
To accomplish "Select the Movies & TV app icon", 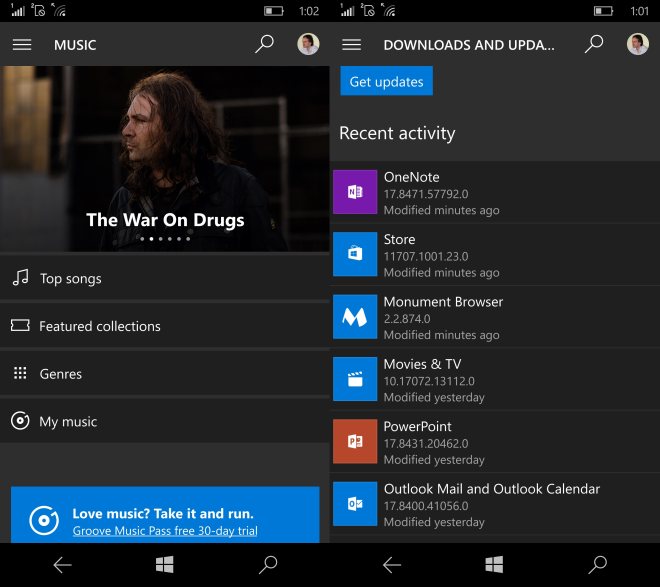I will tap(355, 379).
